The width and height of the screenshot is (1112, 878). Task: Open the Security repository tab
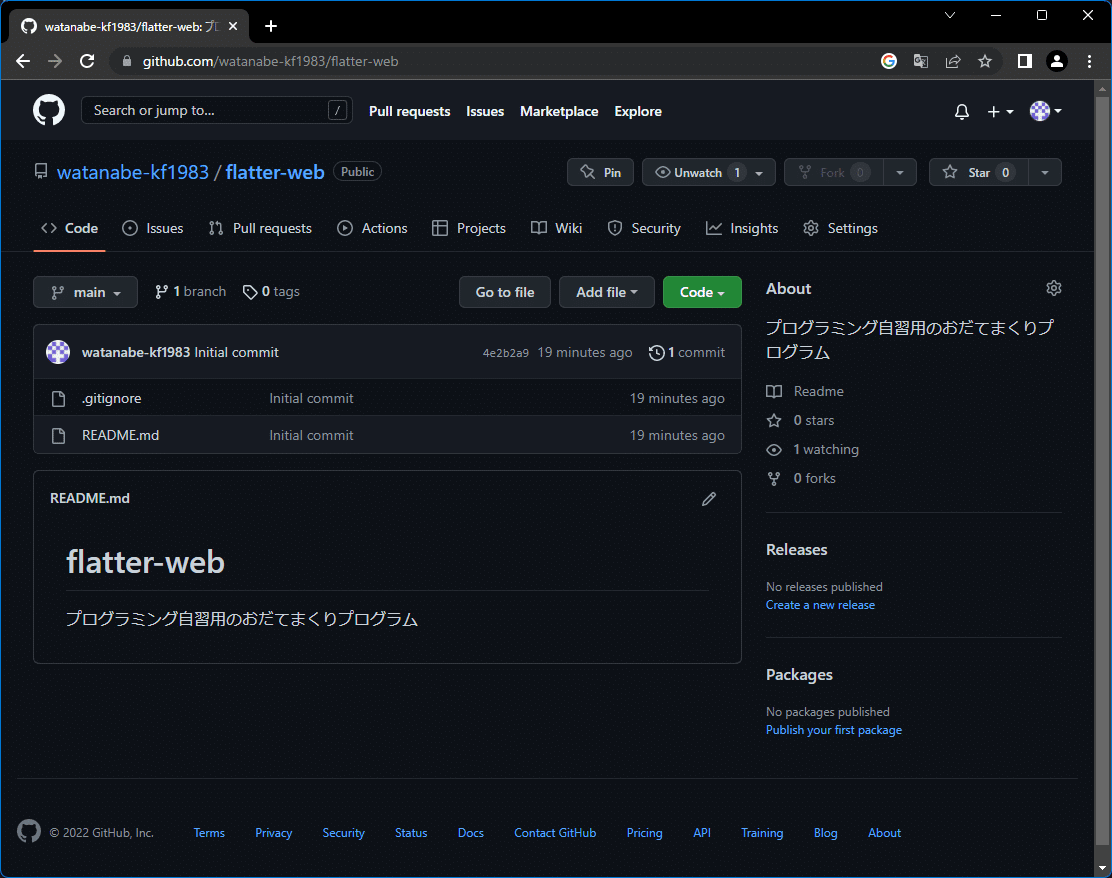click(644, 228)
